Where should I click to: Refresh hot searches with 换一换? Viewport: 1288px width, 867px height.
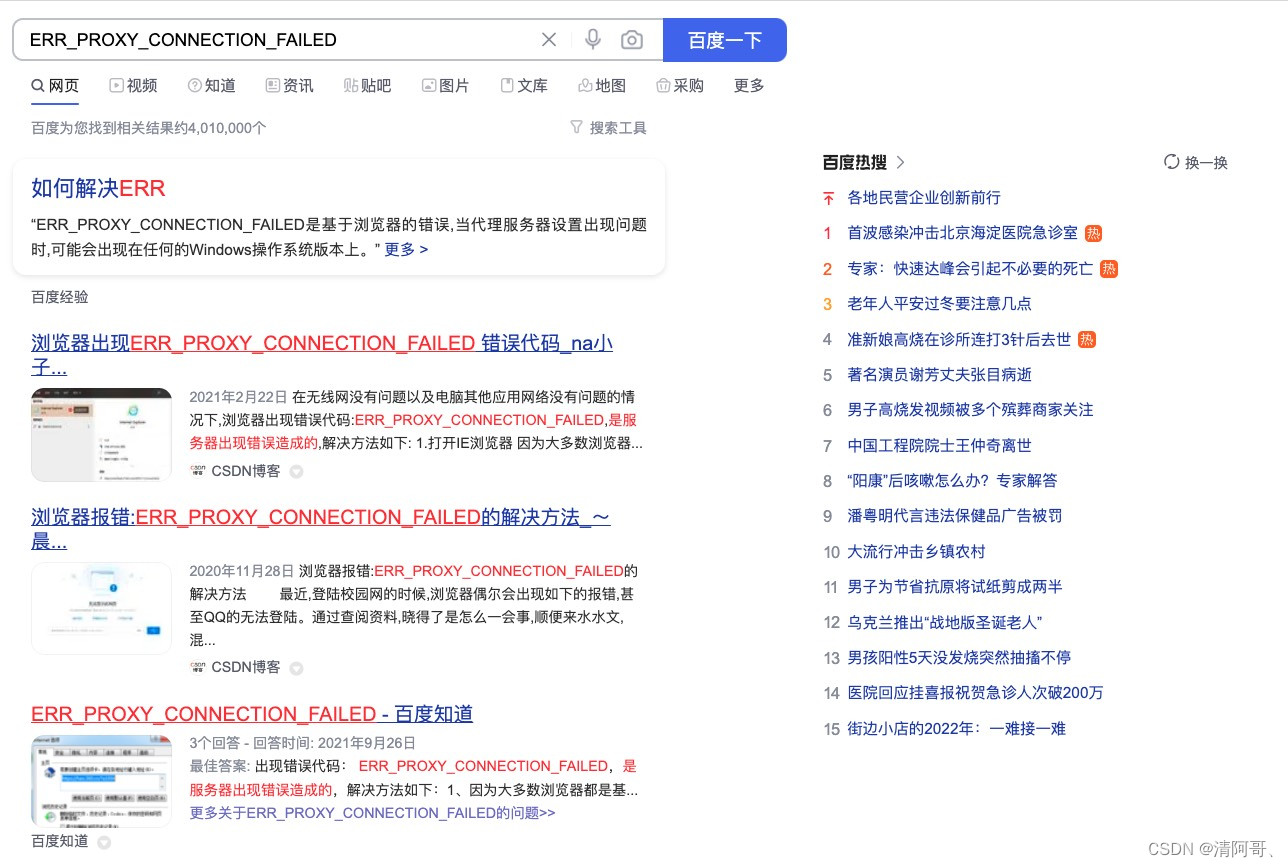1196,162
